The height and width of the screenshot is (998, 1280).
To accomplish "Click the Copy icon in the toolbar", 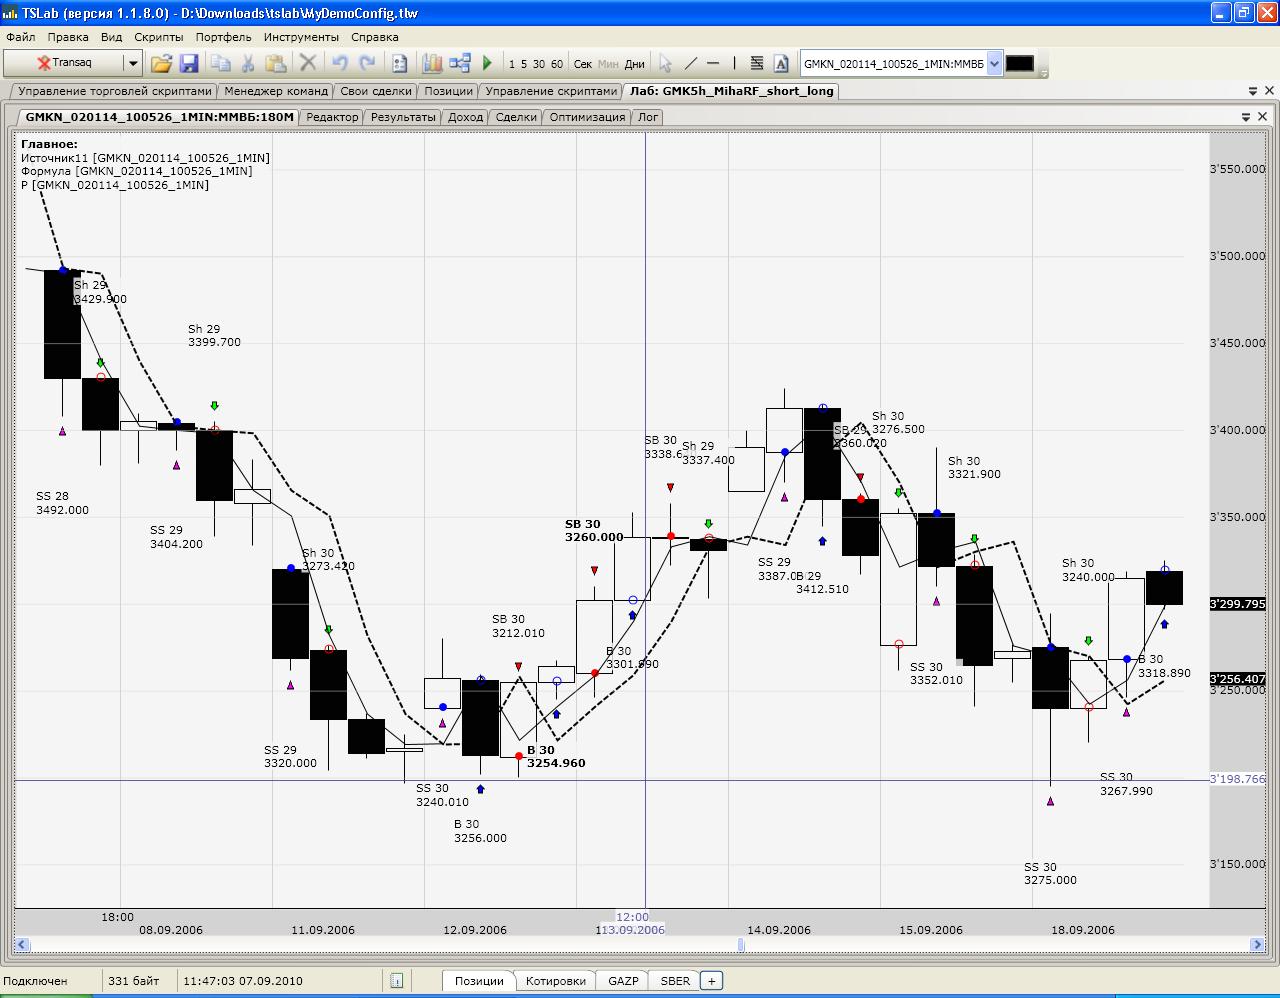I will (220, 63).
